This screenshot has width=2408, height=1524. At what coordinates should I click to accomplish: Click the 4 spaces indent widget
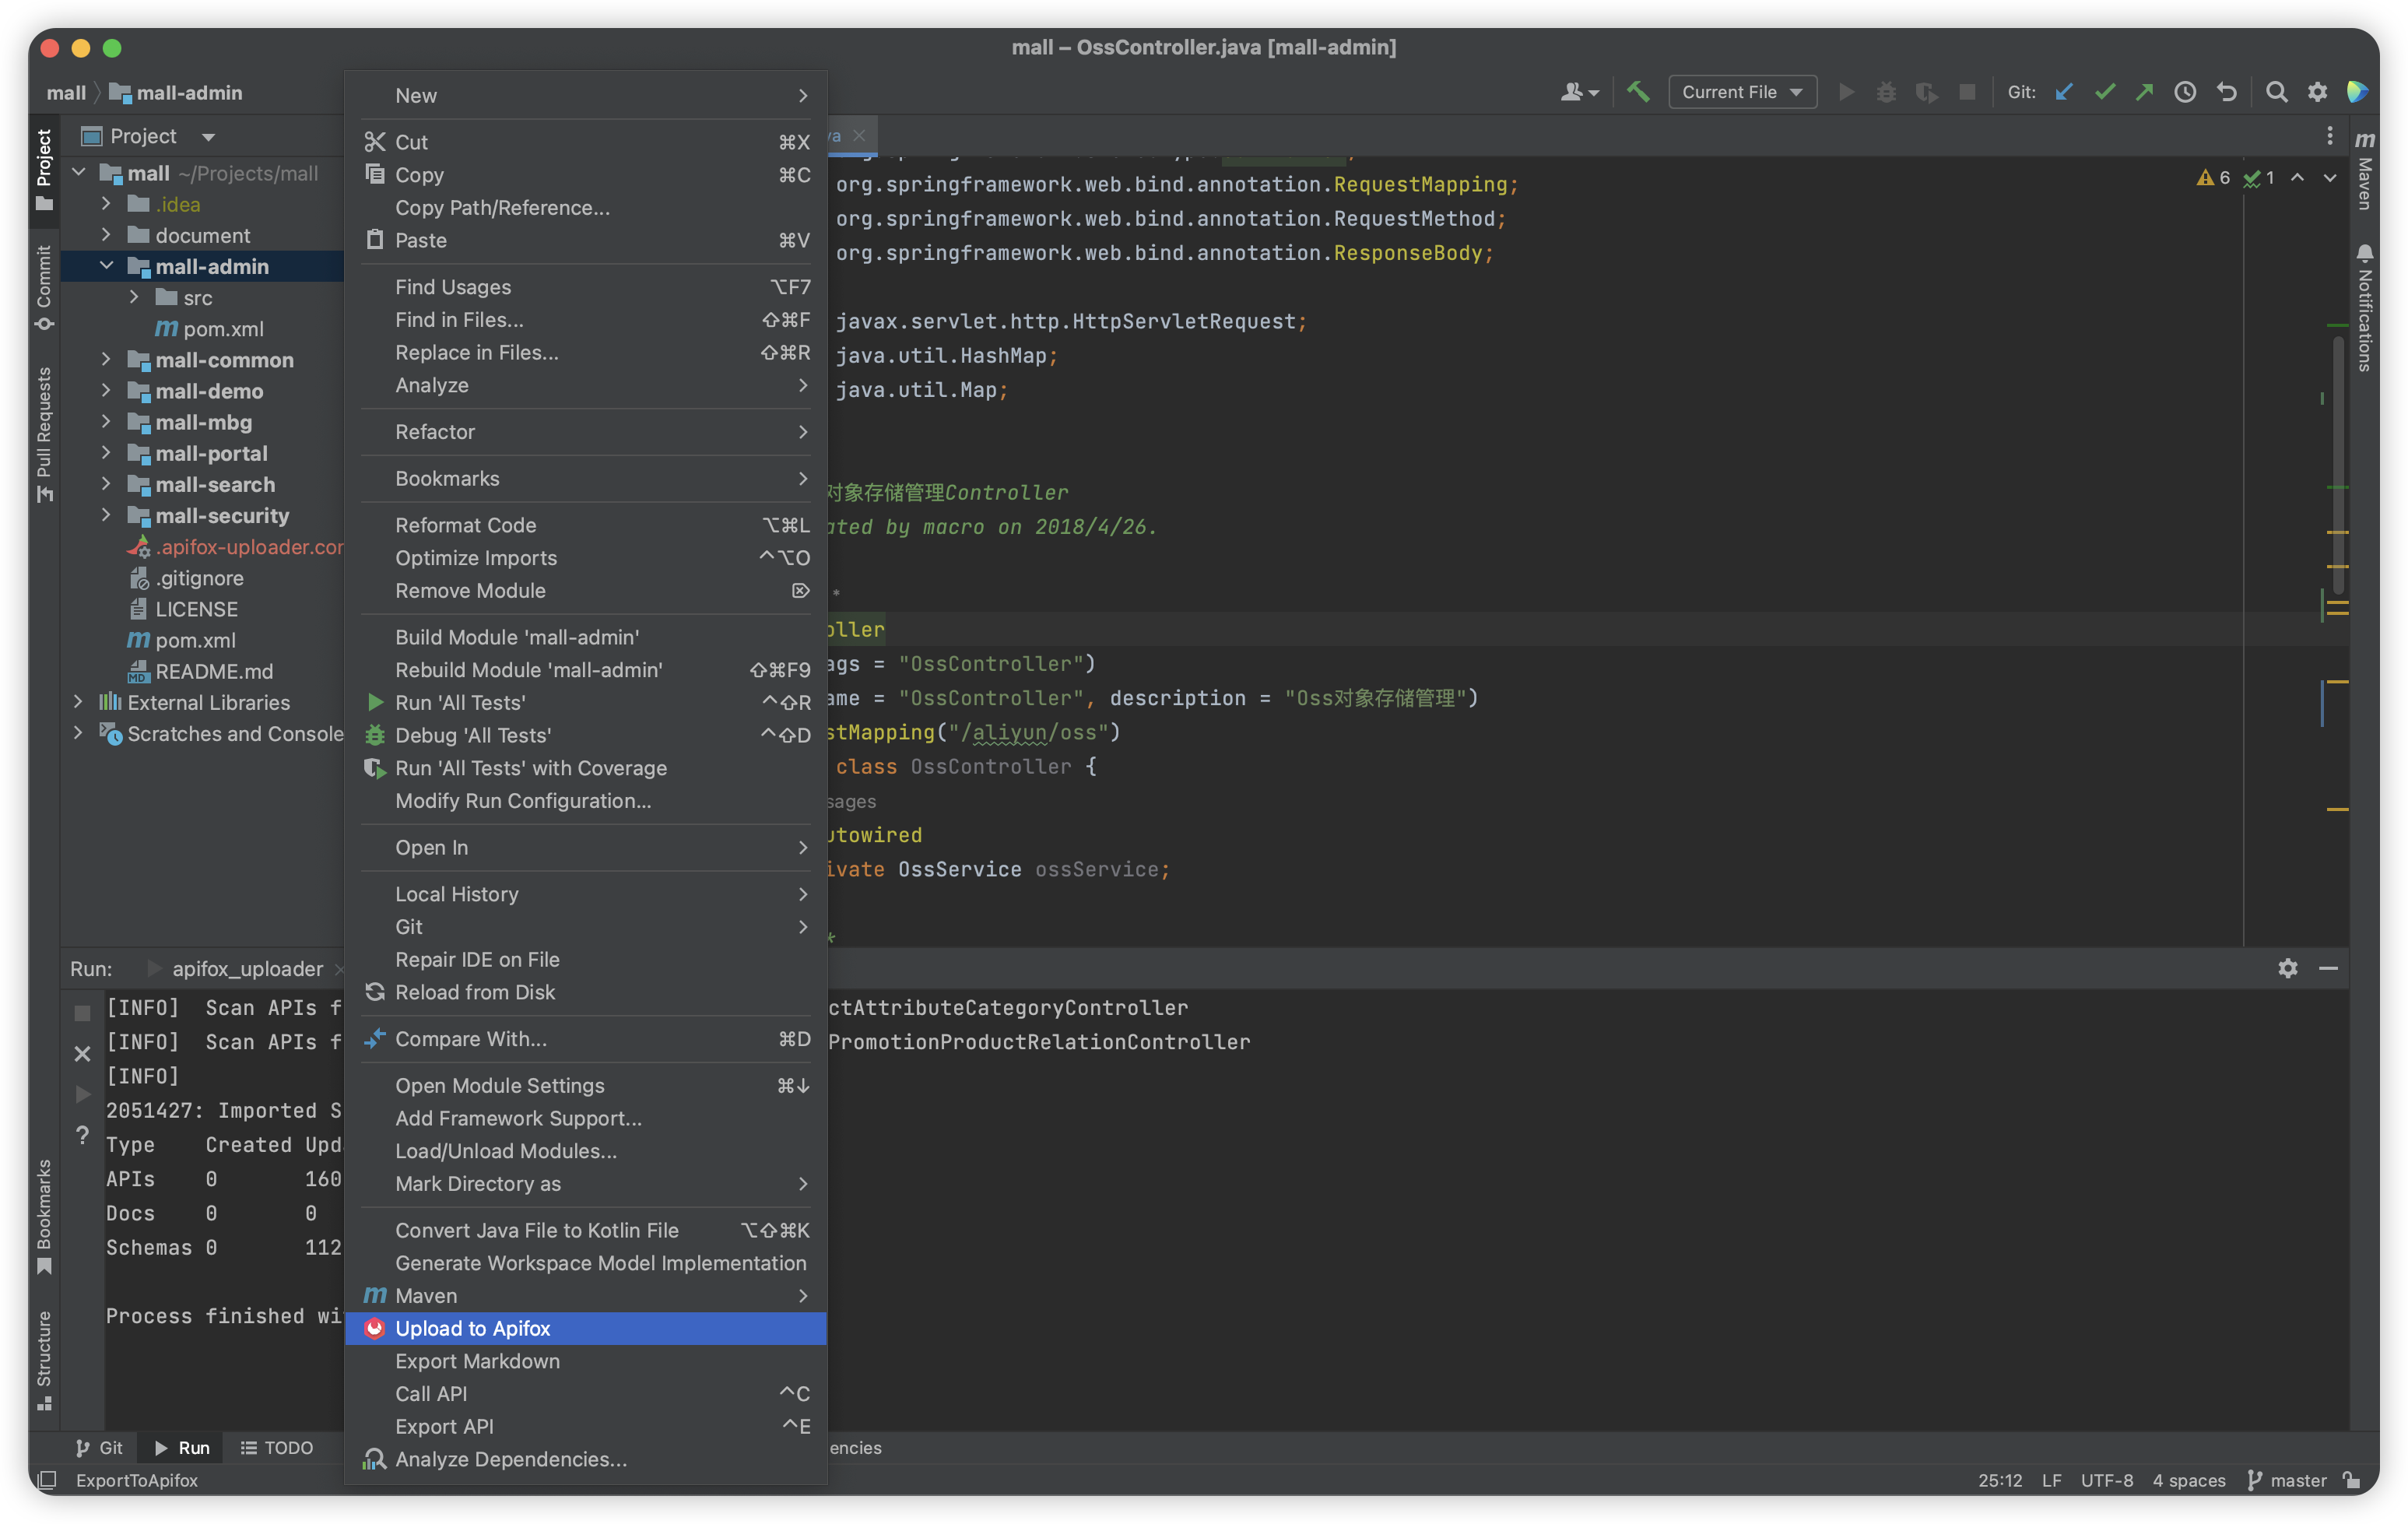click(x=2188, y=1480)
